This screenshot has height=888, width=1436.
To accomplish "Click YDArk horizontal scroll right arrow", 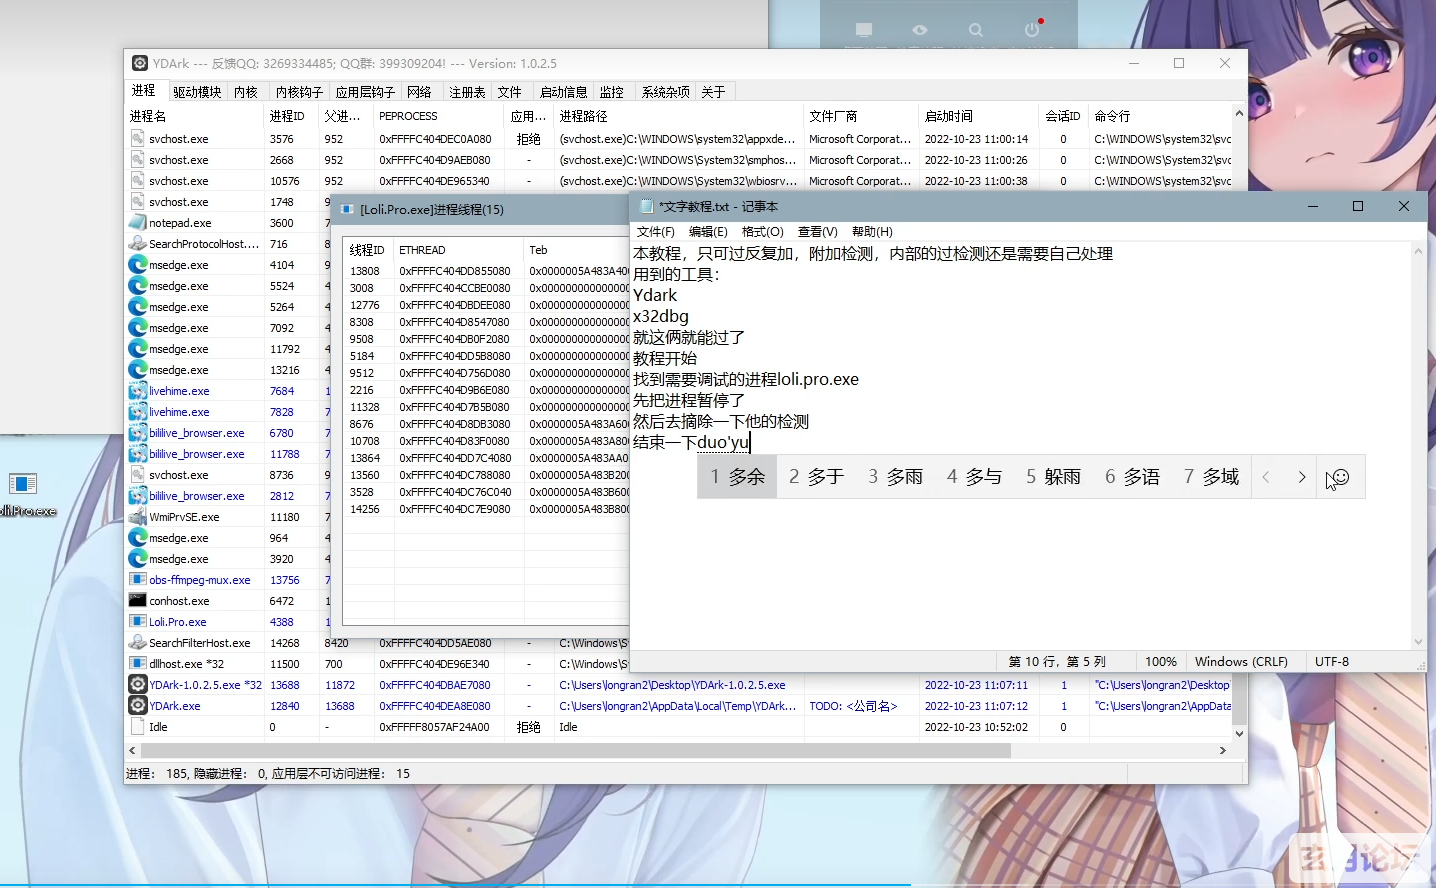I will pyautogui.click(x=1222, y=750).
